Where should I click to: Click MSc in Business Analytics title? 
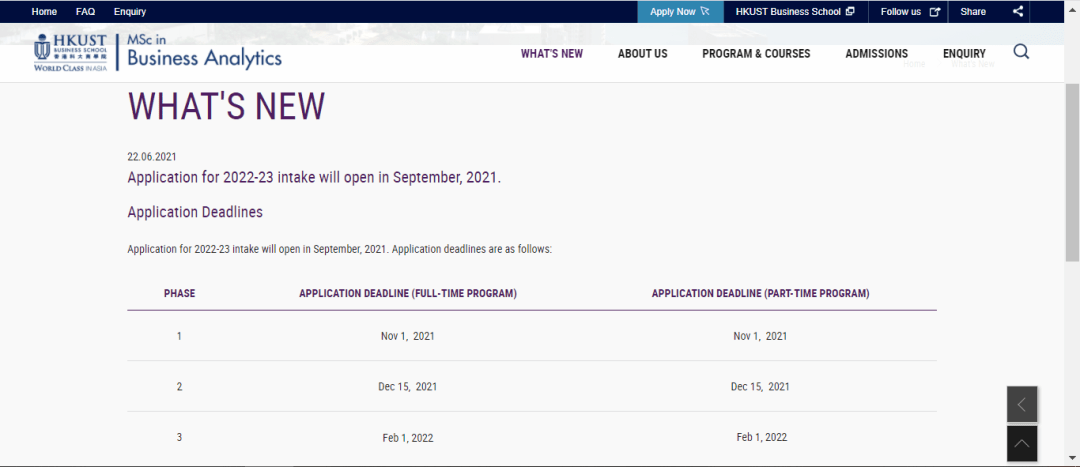tap(205, 52)
